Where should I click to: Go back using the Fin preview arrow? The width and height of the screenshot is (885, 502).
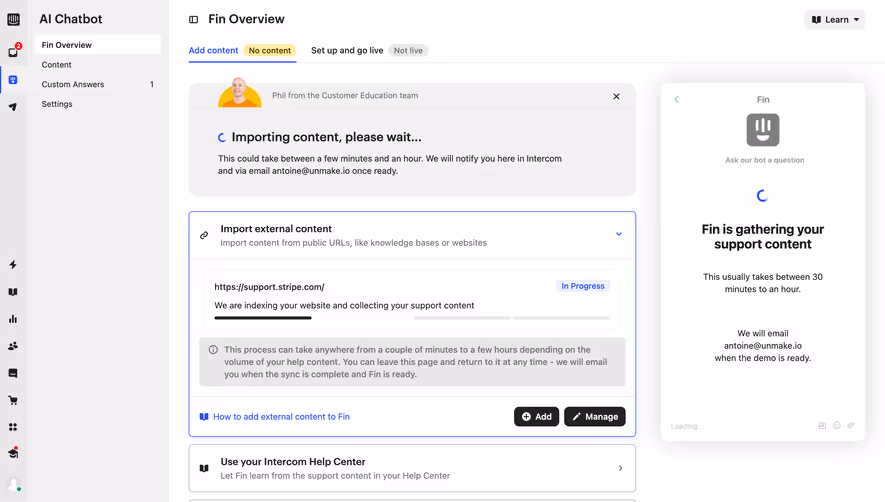pyautogui.click(x=677, y=99)
